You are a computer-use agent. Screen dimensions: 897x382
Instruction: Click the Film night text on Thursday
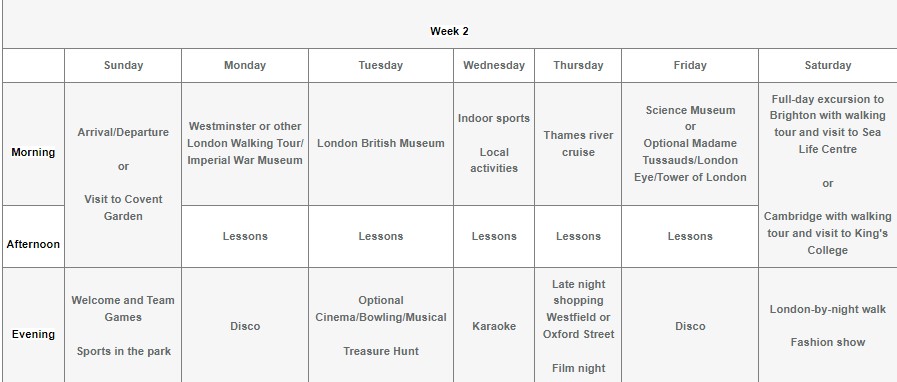click(578, 368)
